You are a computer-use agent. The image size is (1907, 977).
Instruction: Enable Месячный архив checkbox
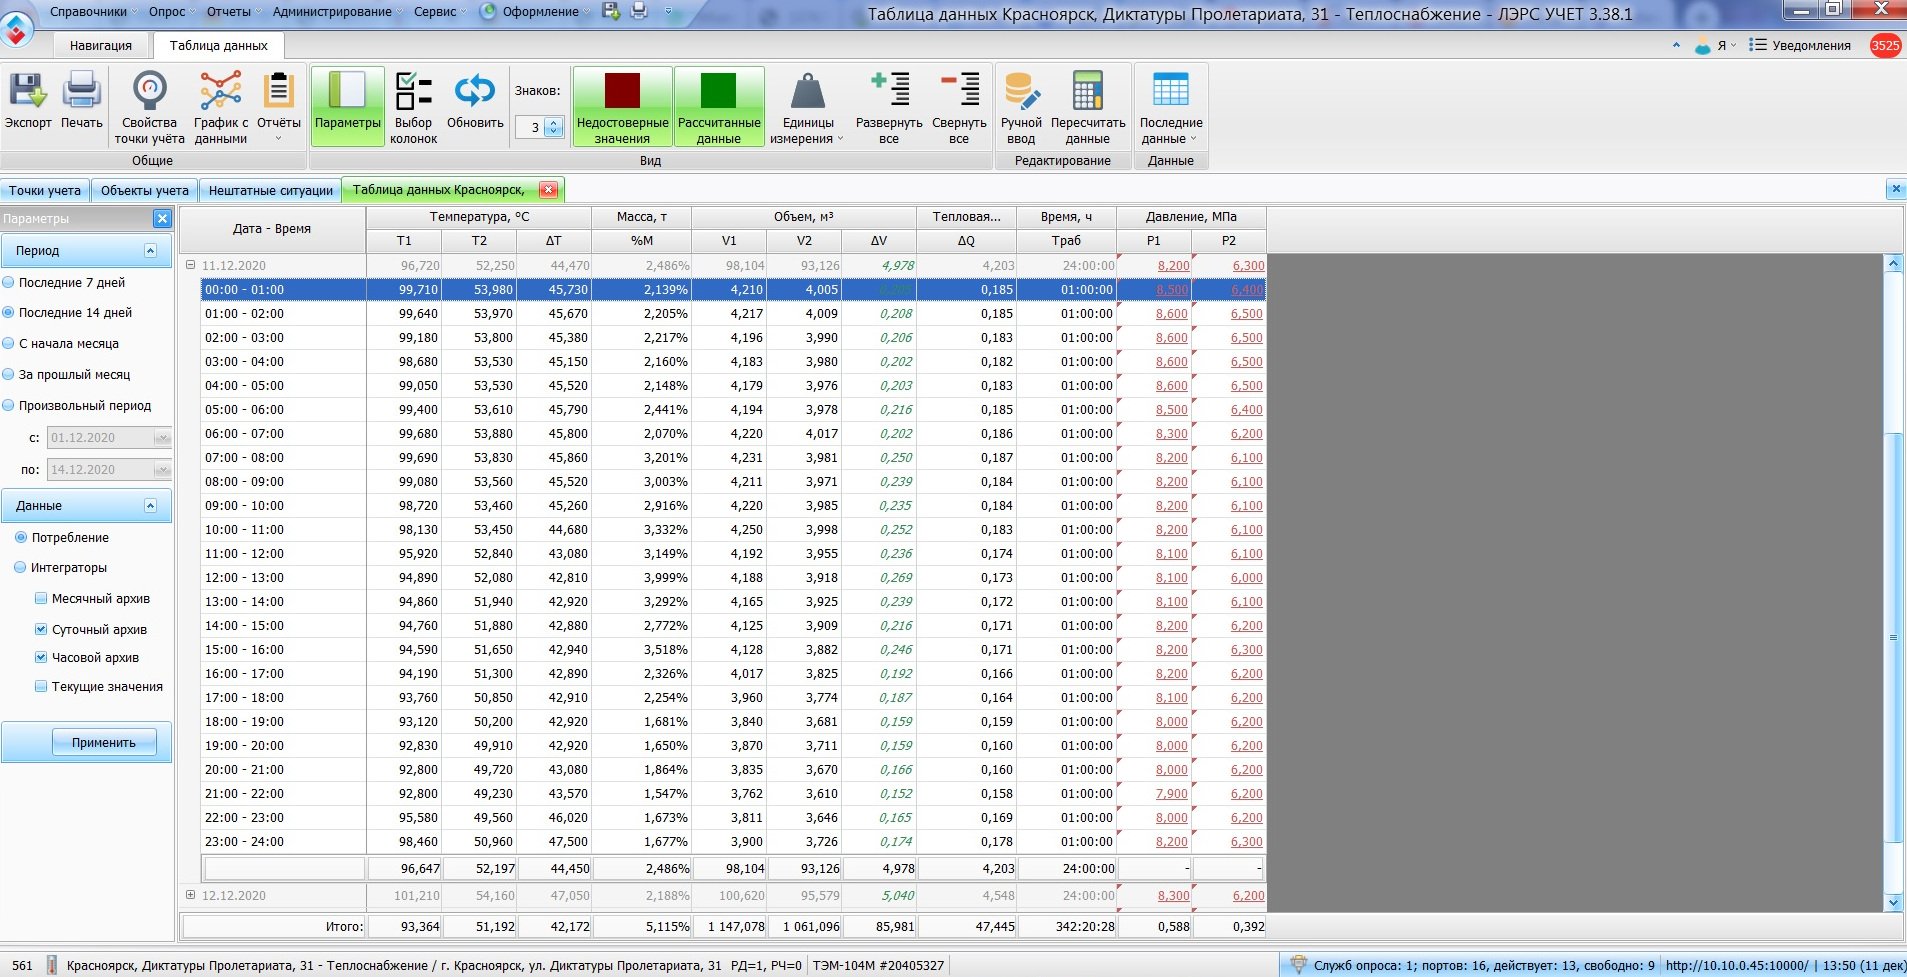tap(41, 599)
